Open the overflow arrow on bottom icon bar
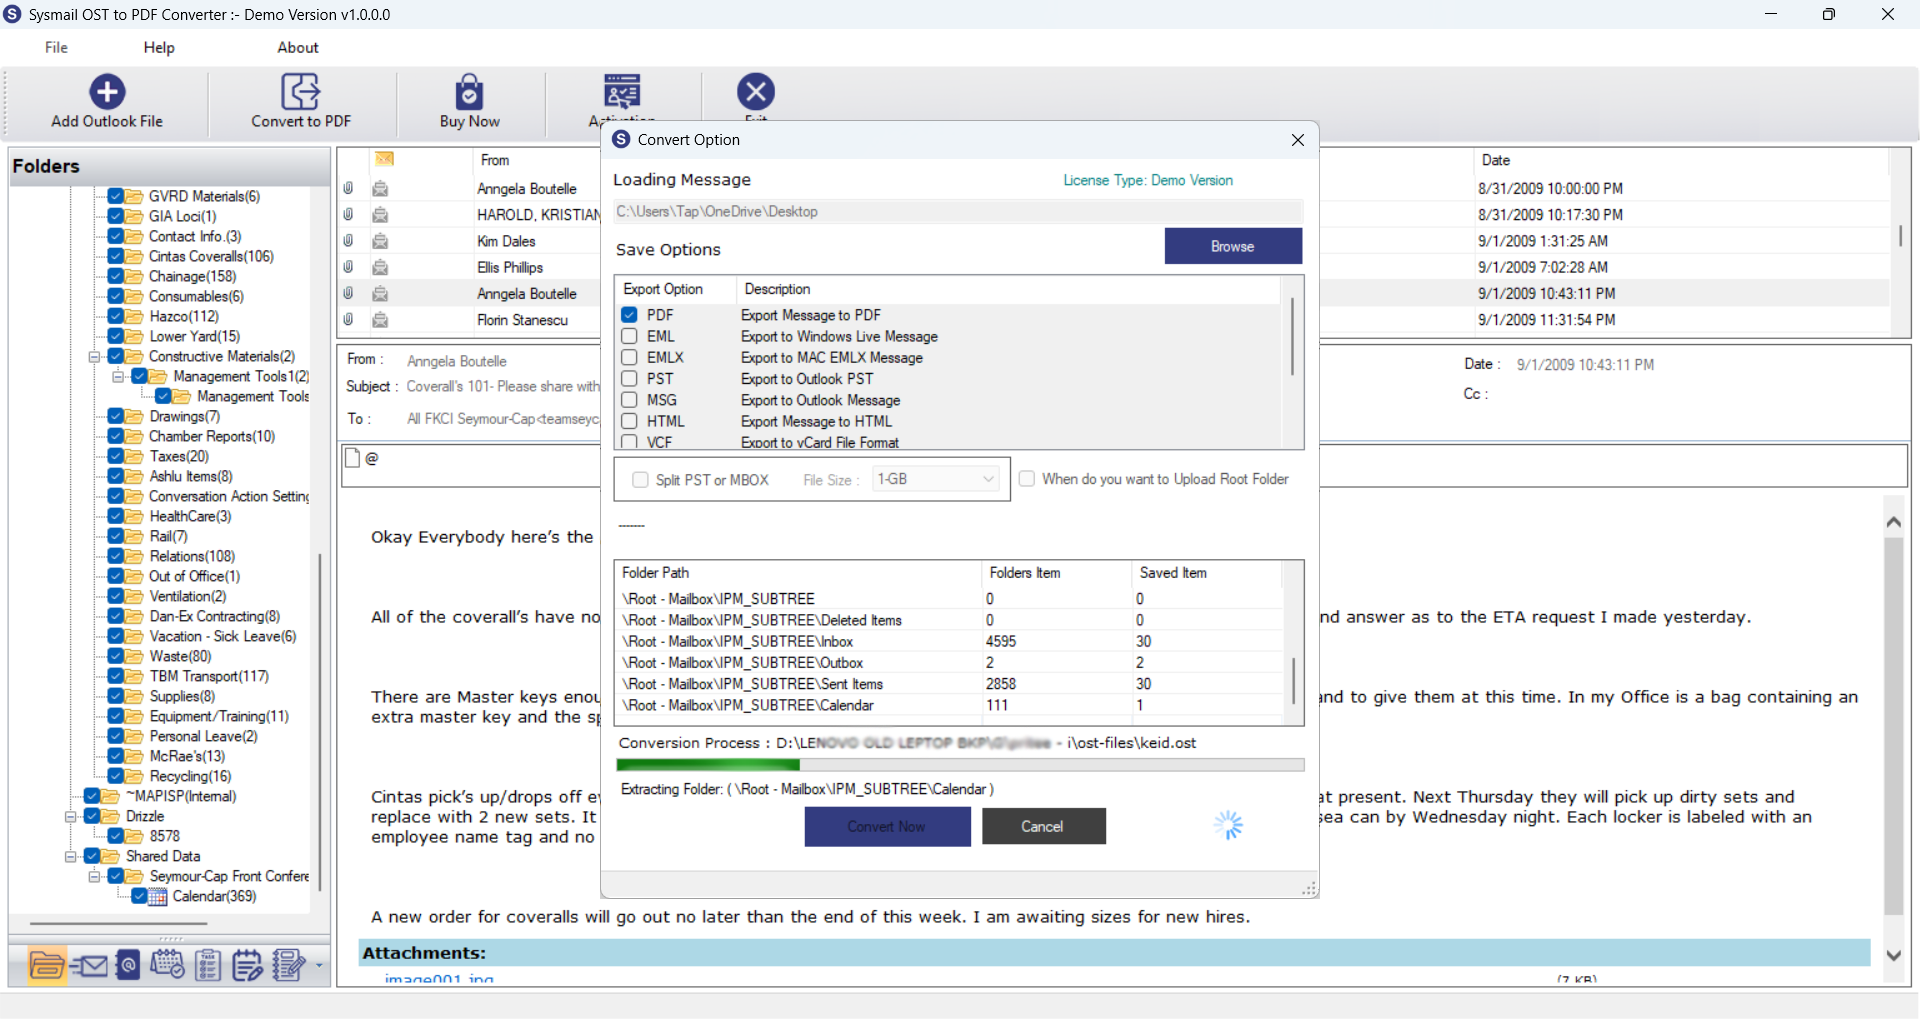Viewport: 1920px width, 1020px height. tap(319, 966)
